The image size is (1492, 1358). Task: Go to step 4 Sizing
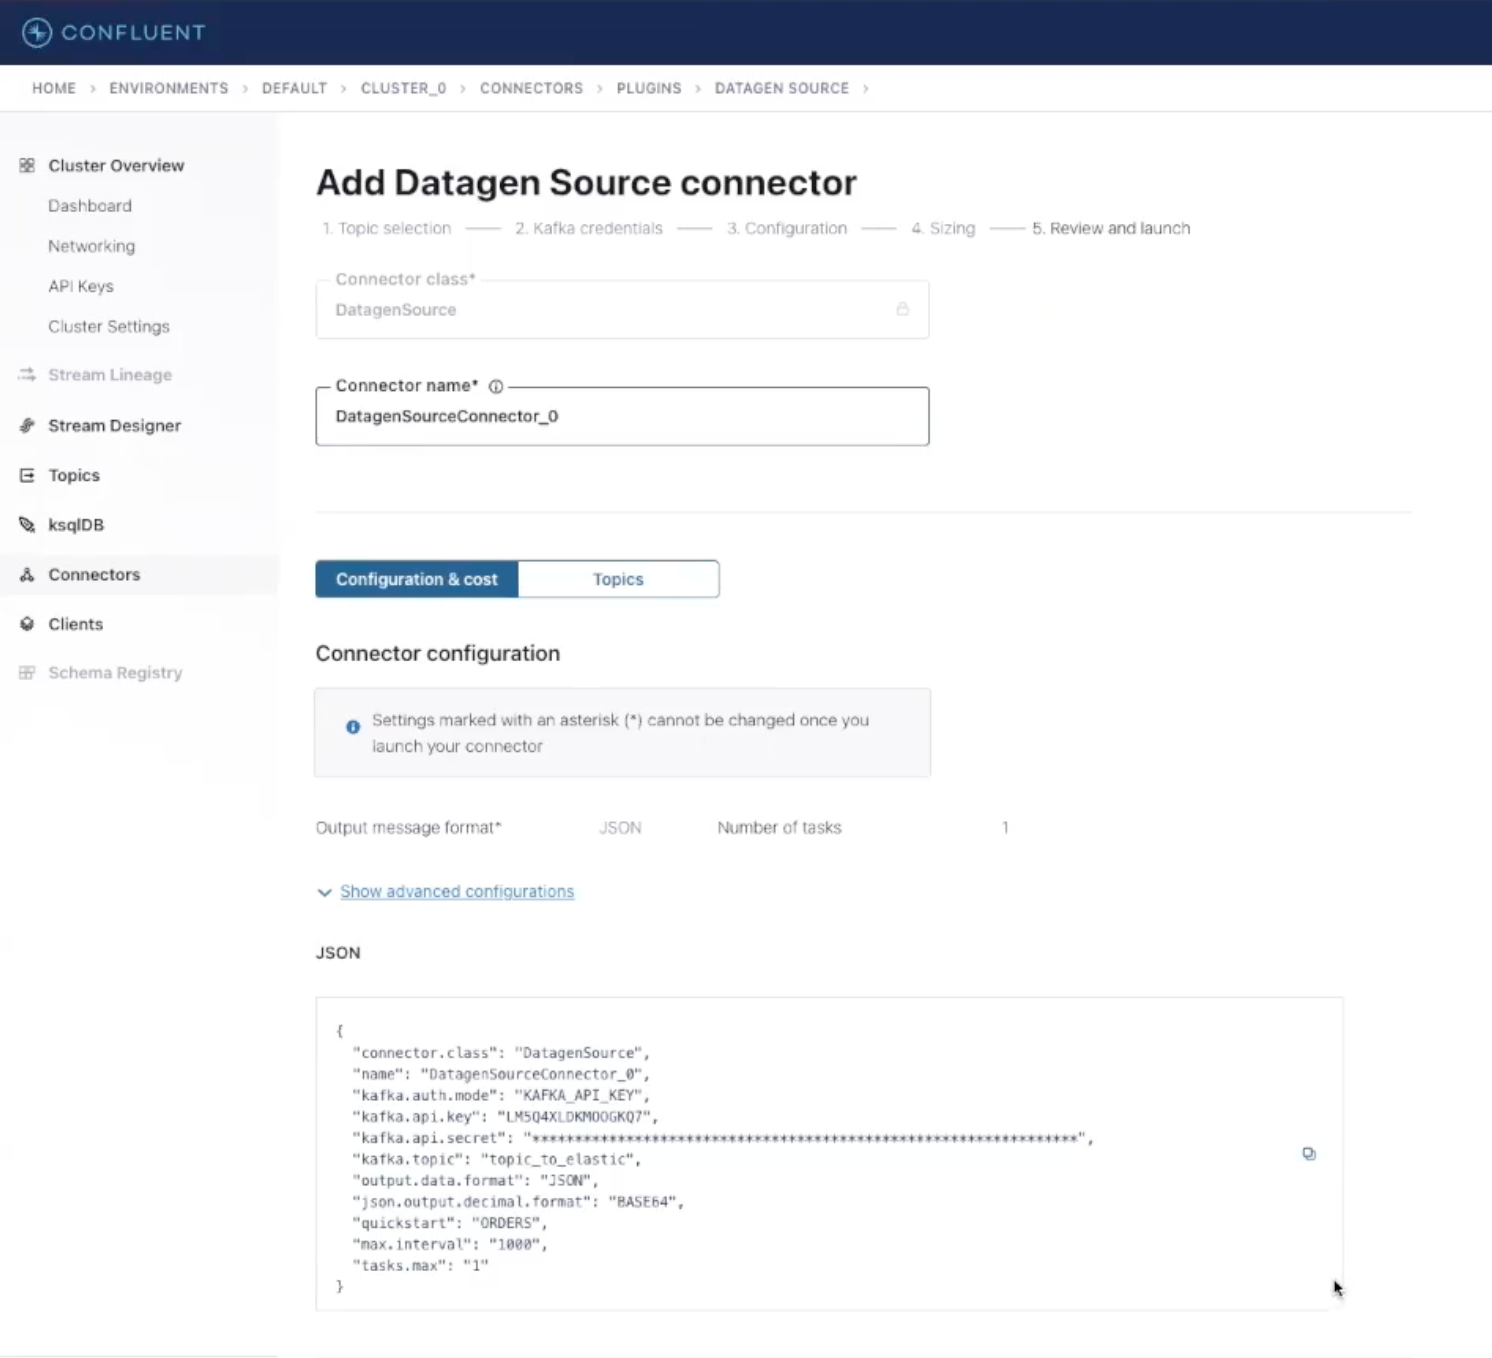click(943, 228)
